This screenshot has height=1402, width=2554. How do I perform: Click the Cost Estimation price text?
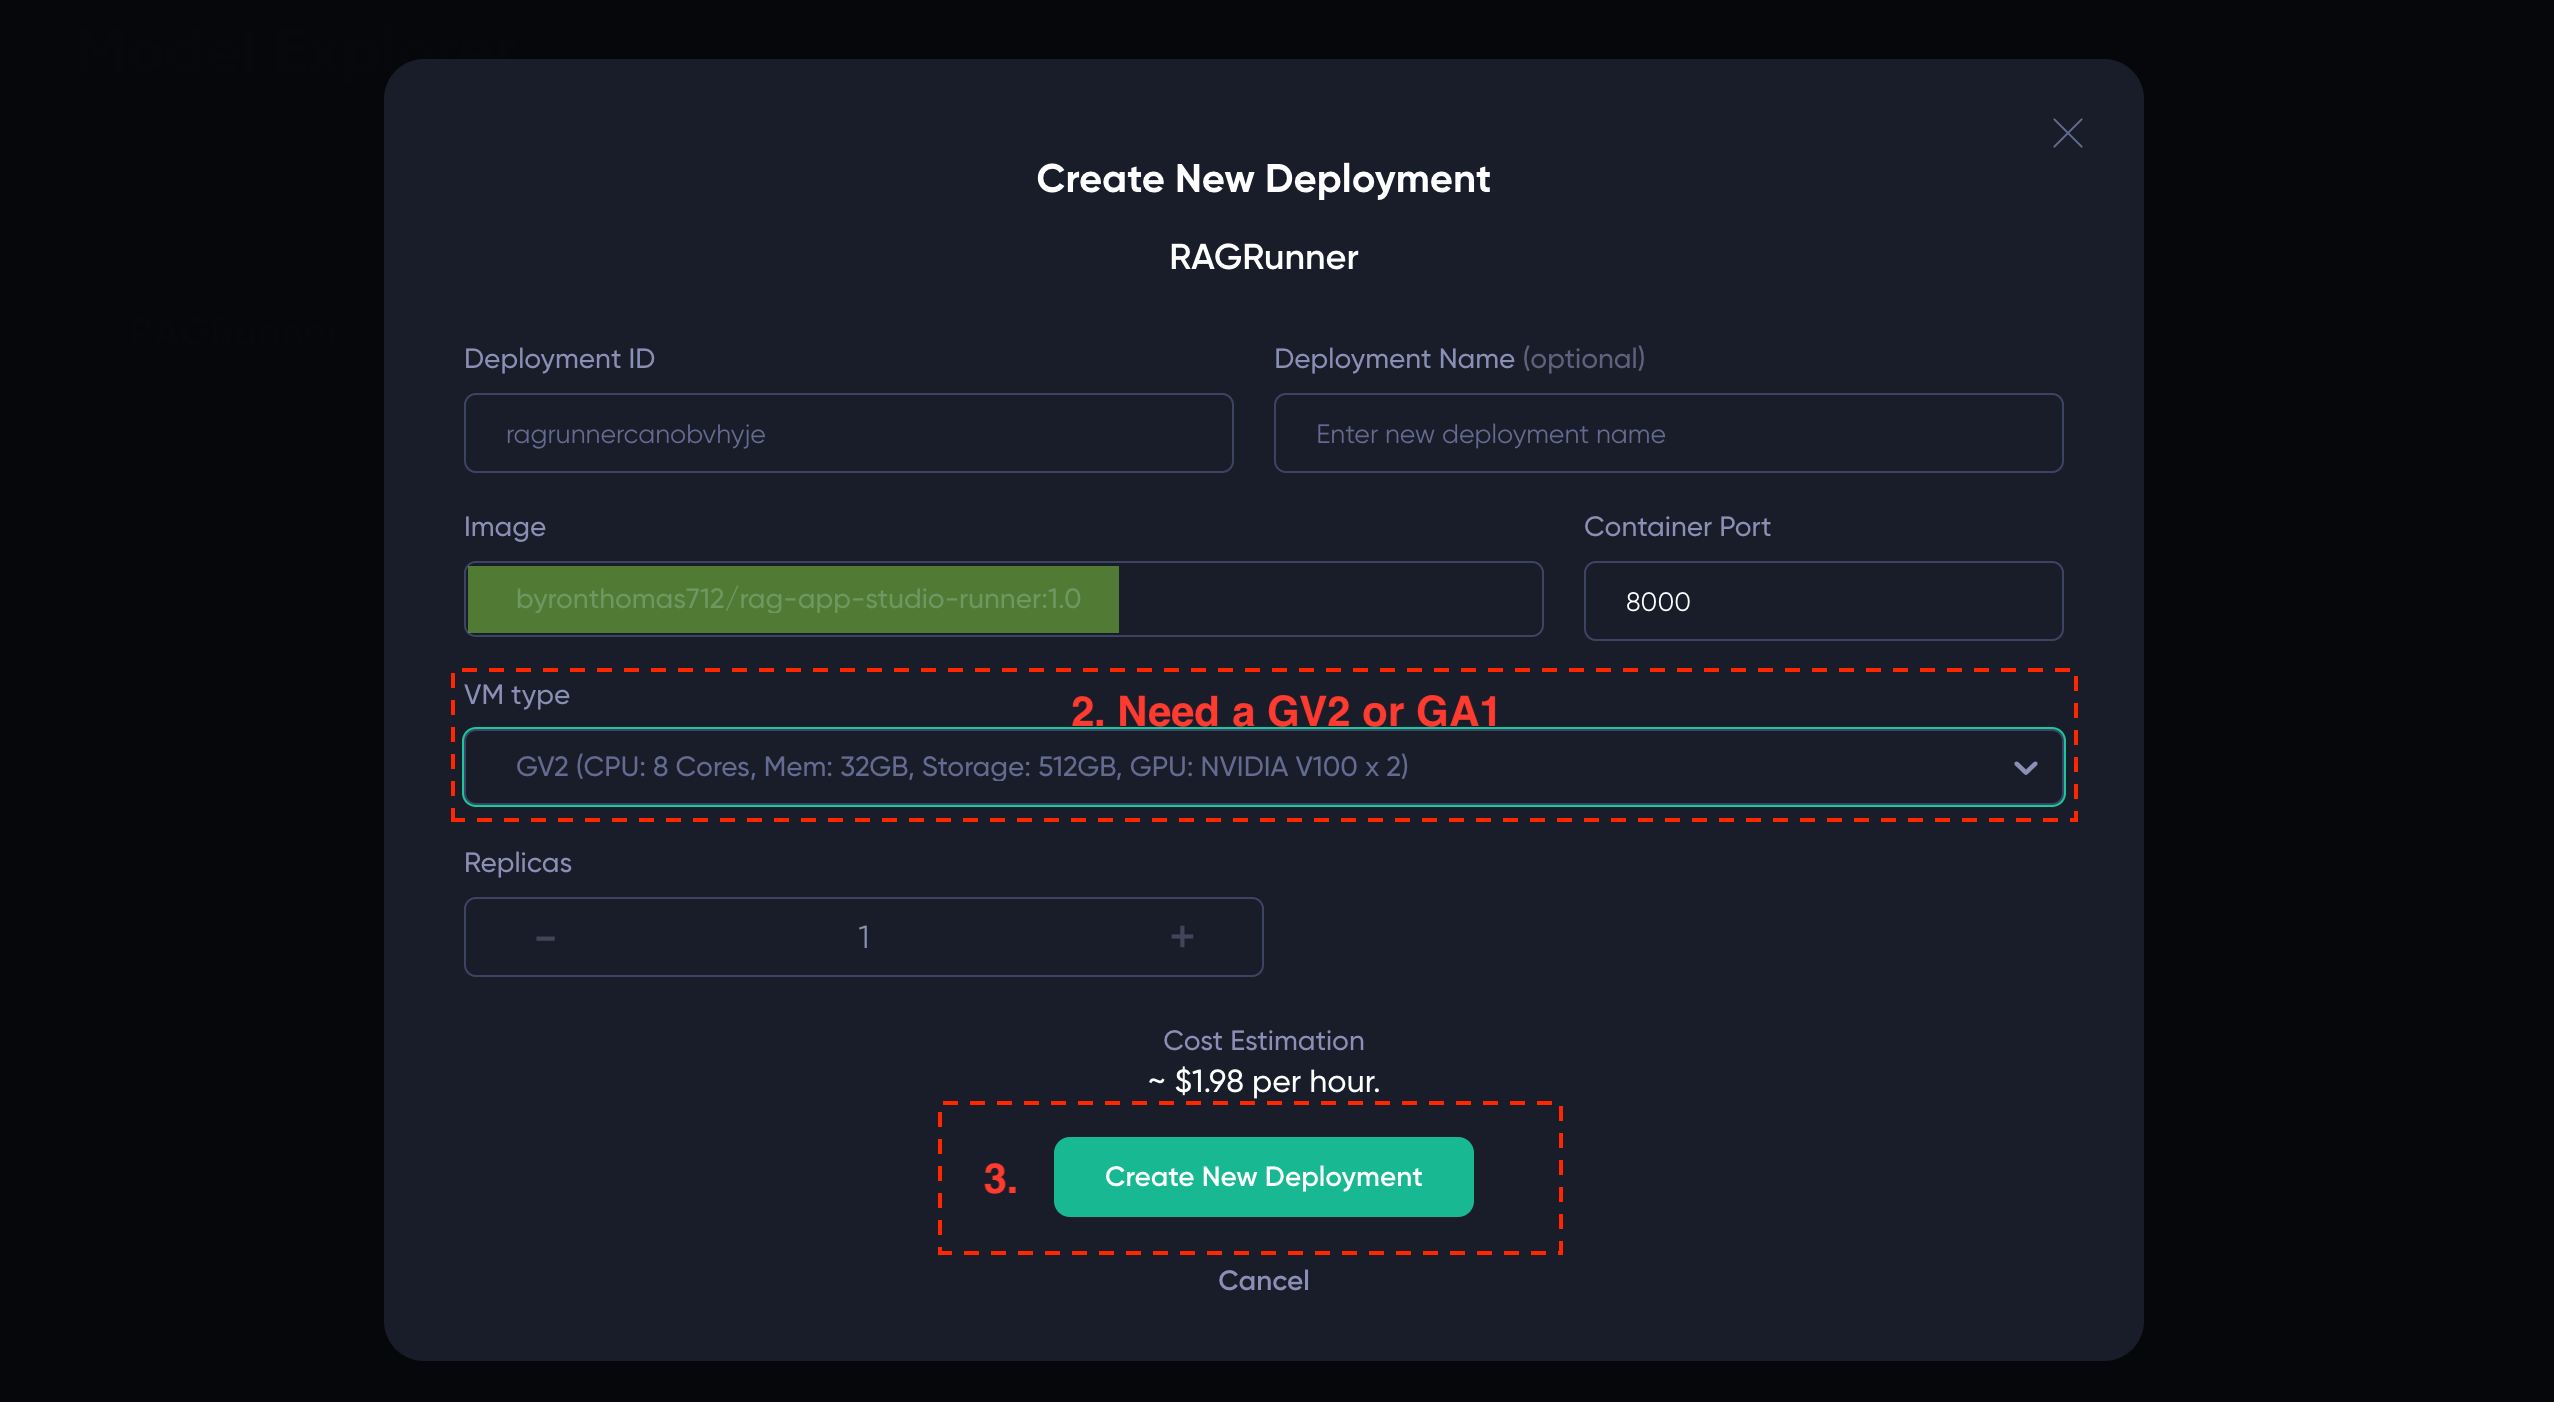[x=1263, y=1081]
